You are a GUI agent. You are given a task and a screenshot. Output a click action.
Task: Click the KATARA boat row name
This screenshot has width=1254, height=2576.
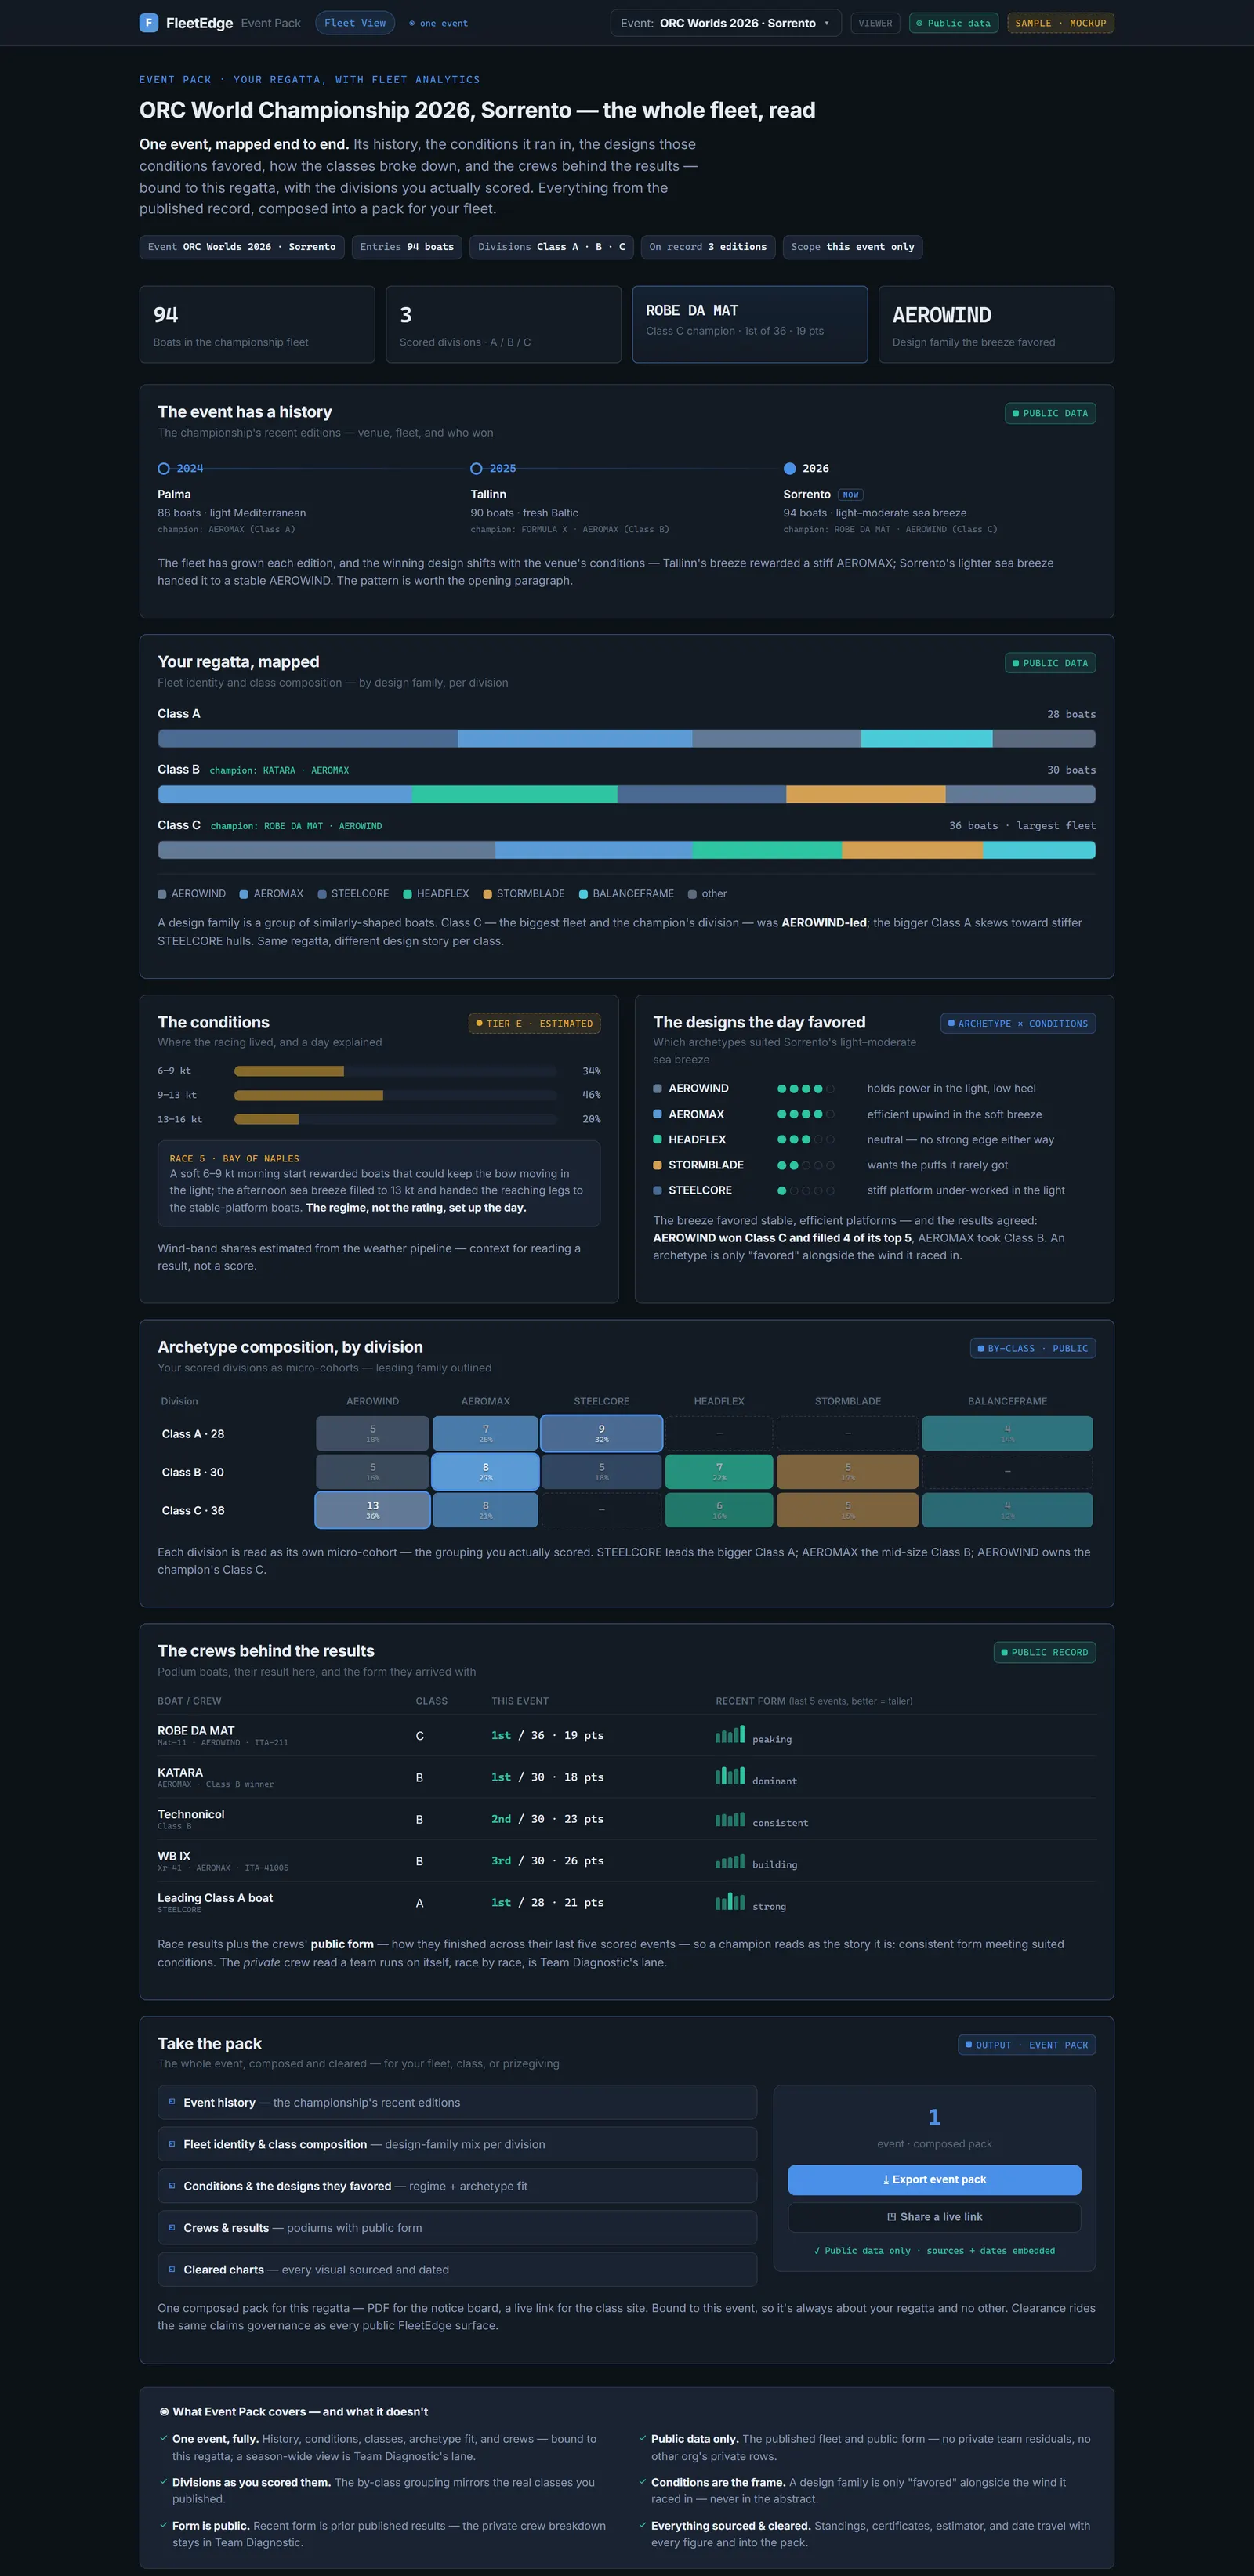click(180, 1773)
